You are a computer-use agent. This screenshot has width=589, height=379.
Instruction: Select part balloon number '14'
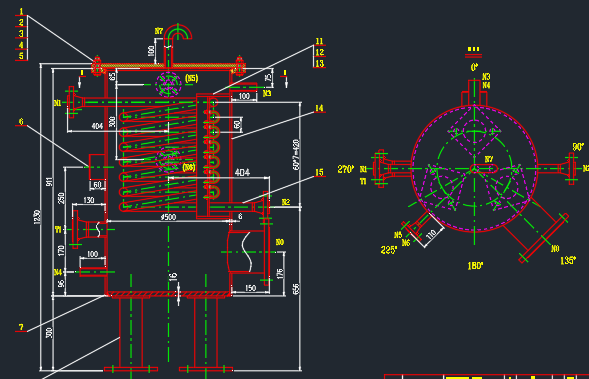click(x=319, y=108)
